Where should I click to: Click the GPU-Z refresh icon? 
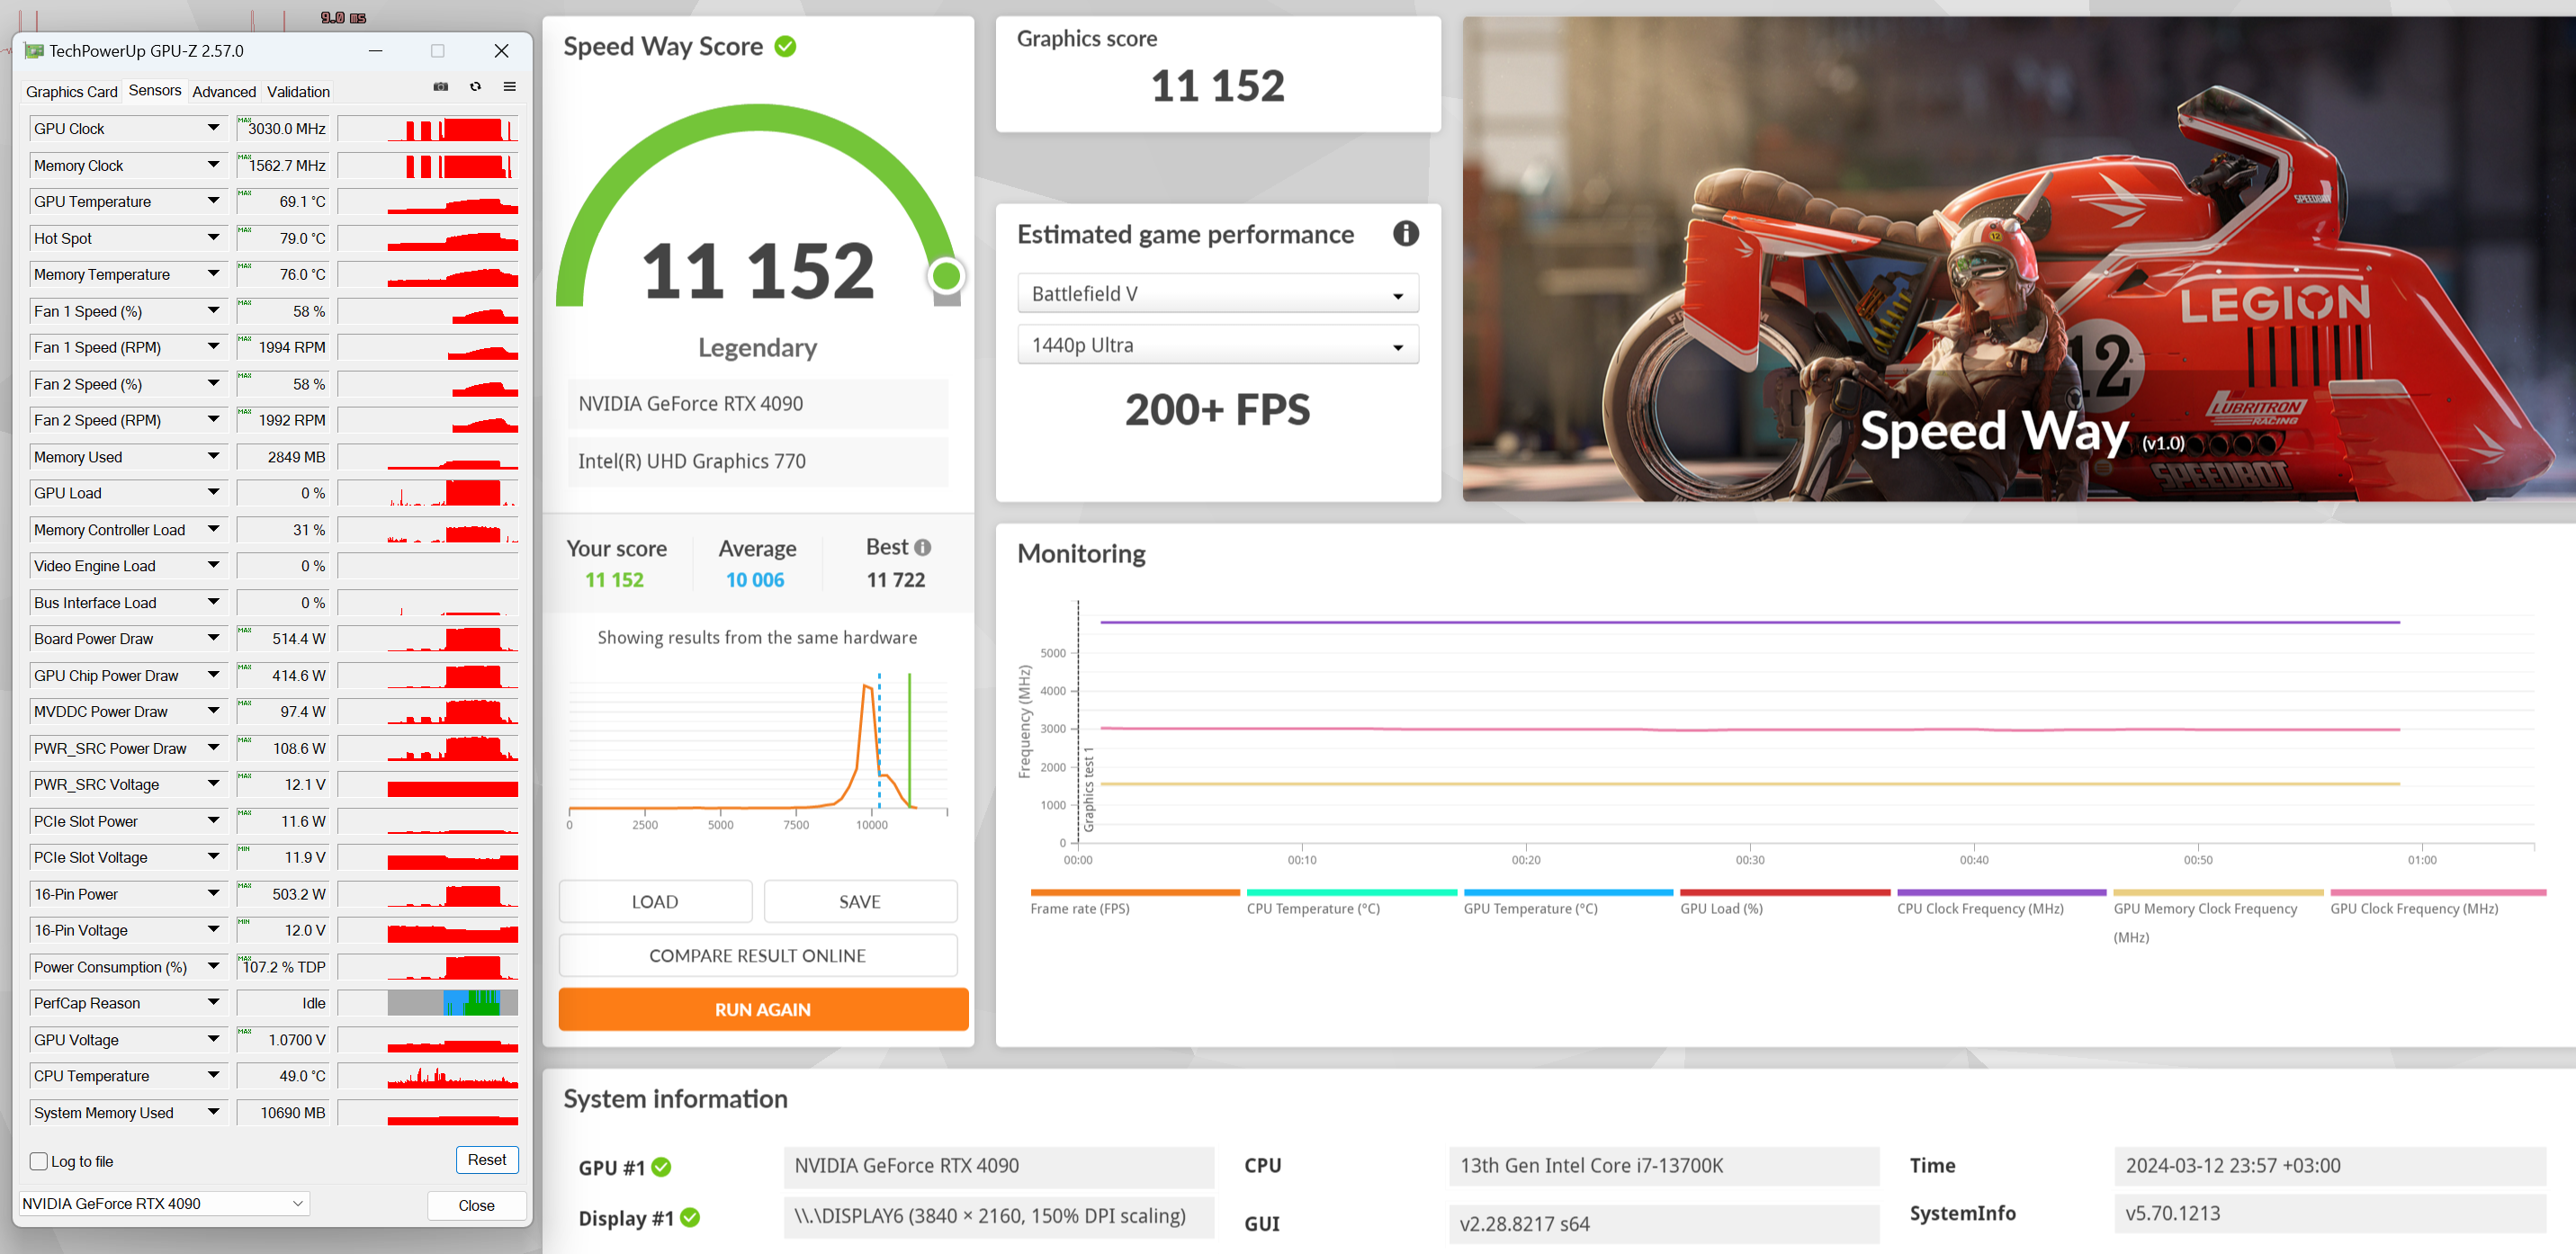[x=475, y=87]
